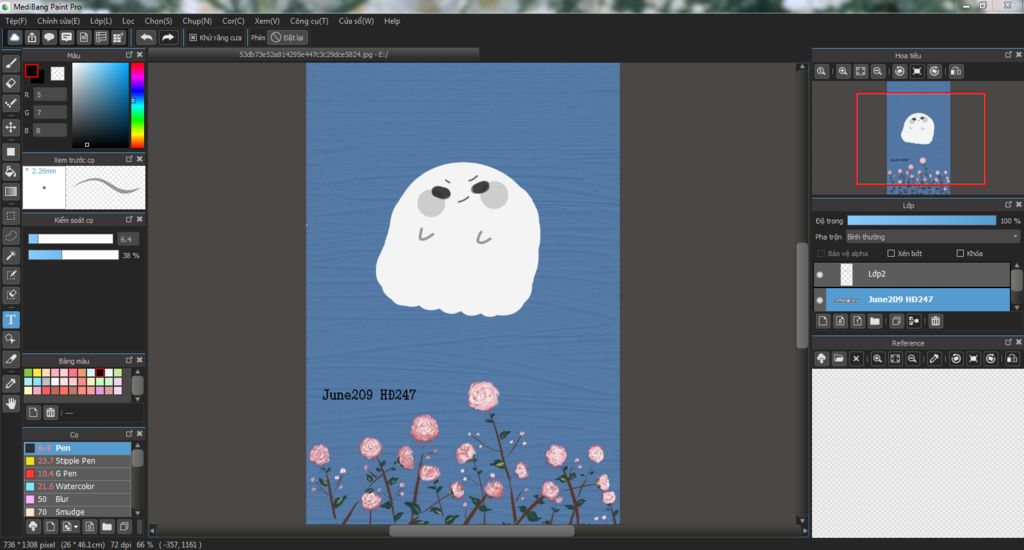Select the Bucket fill tool
The width and height of the screenshot is (1024, 550).
[11, 172]
